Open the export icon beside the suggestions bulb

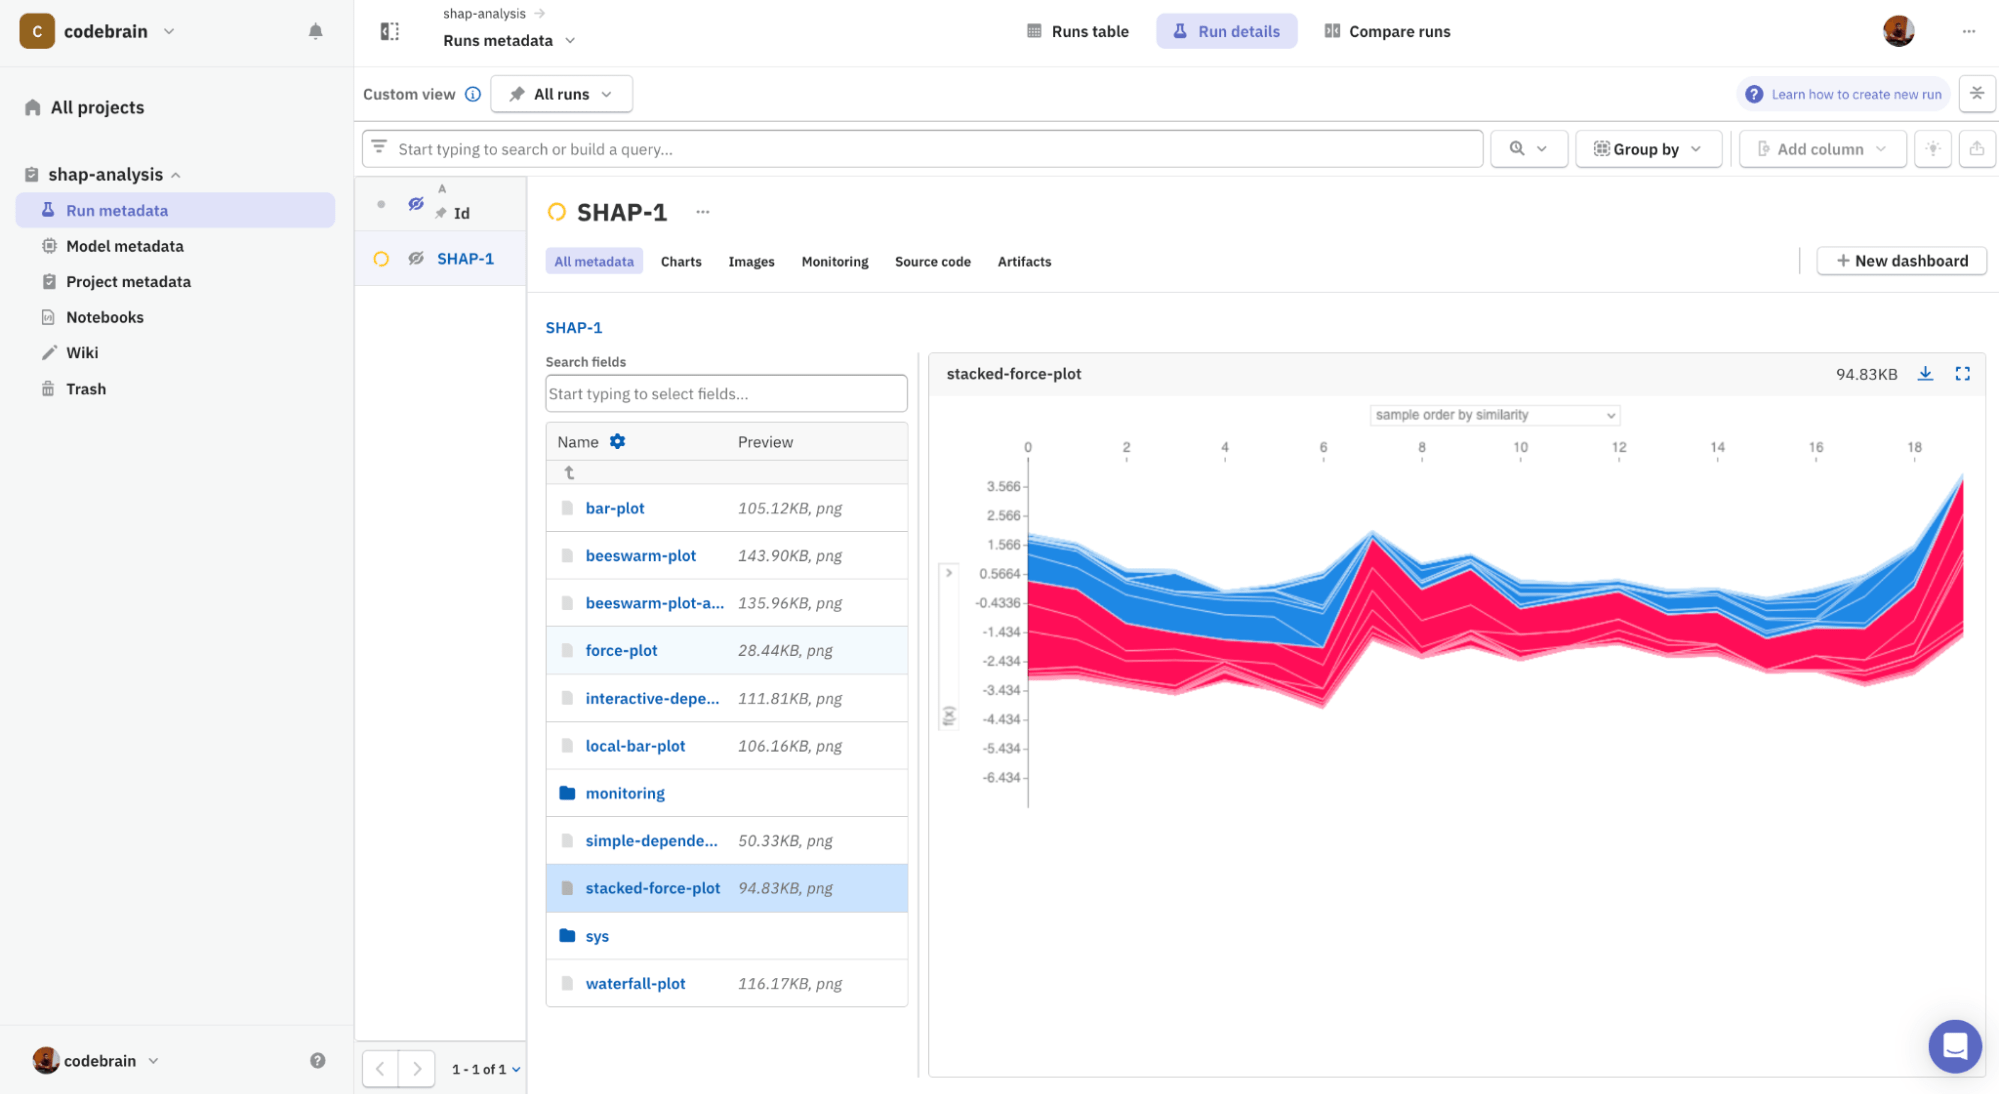[1977, 148]
